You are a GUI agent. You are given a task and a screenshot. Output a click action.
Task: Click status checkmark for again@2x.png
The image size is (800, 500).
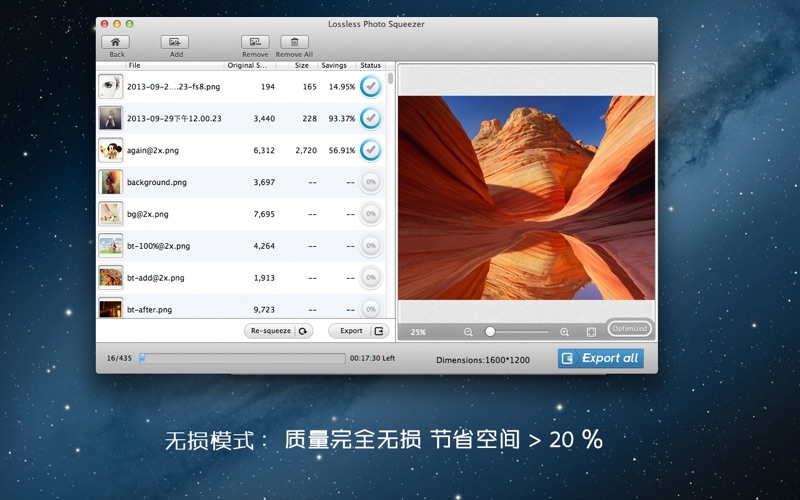(x=370, y=150)
